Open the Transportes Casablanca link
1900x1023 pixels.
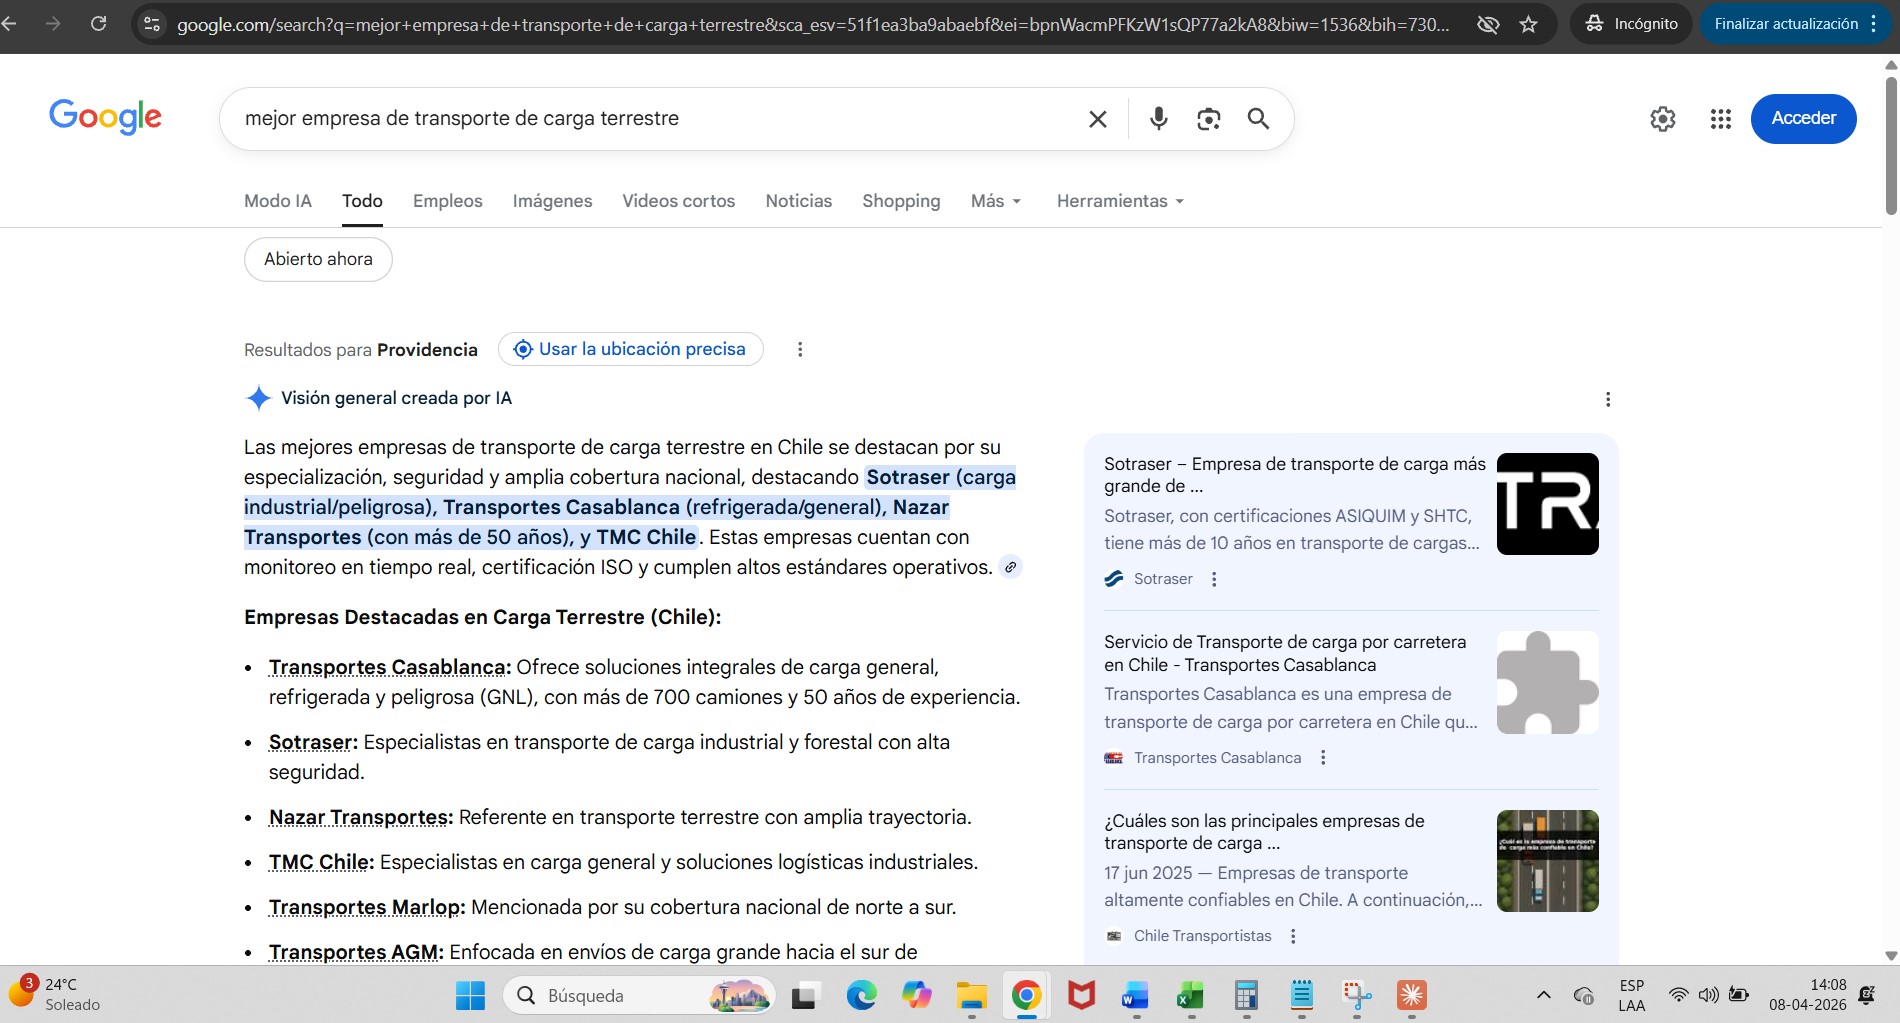(x=387, y=667)
